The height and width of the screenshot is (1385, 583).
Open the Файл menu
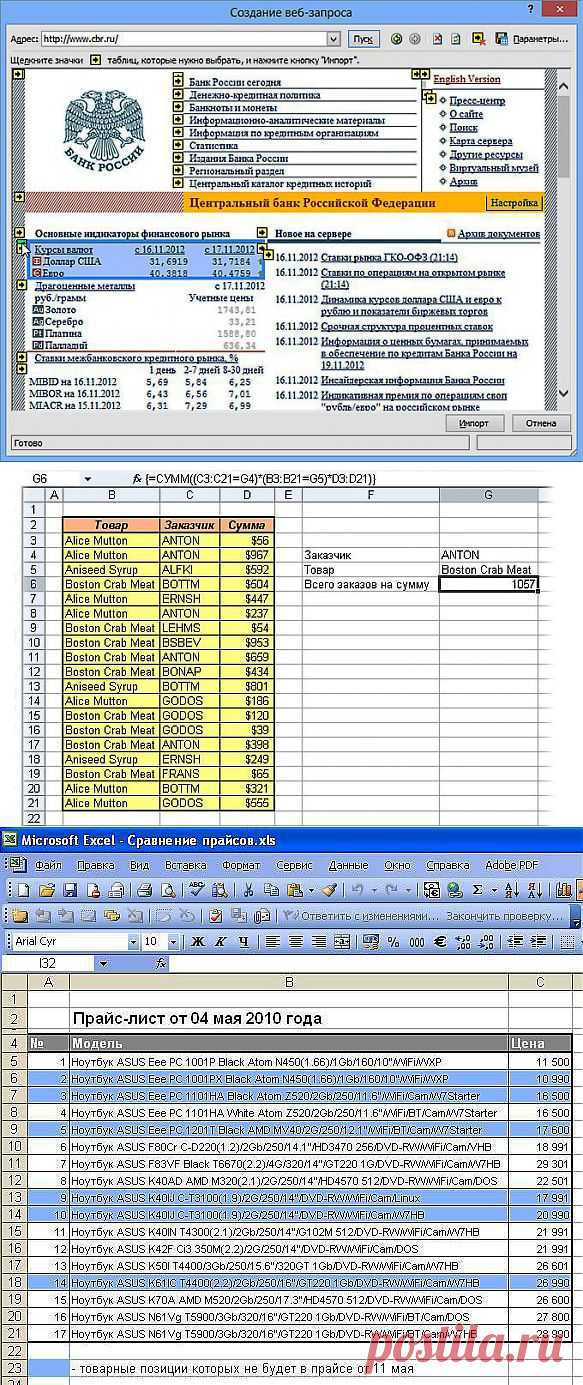coord(48,865)
